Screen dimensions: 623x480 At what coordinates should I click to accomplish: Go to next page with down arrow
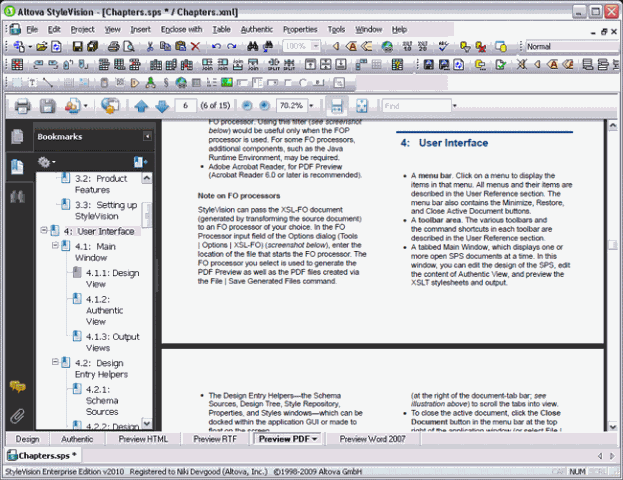[x=162, y=106]
